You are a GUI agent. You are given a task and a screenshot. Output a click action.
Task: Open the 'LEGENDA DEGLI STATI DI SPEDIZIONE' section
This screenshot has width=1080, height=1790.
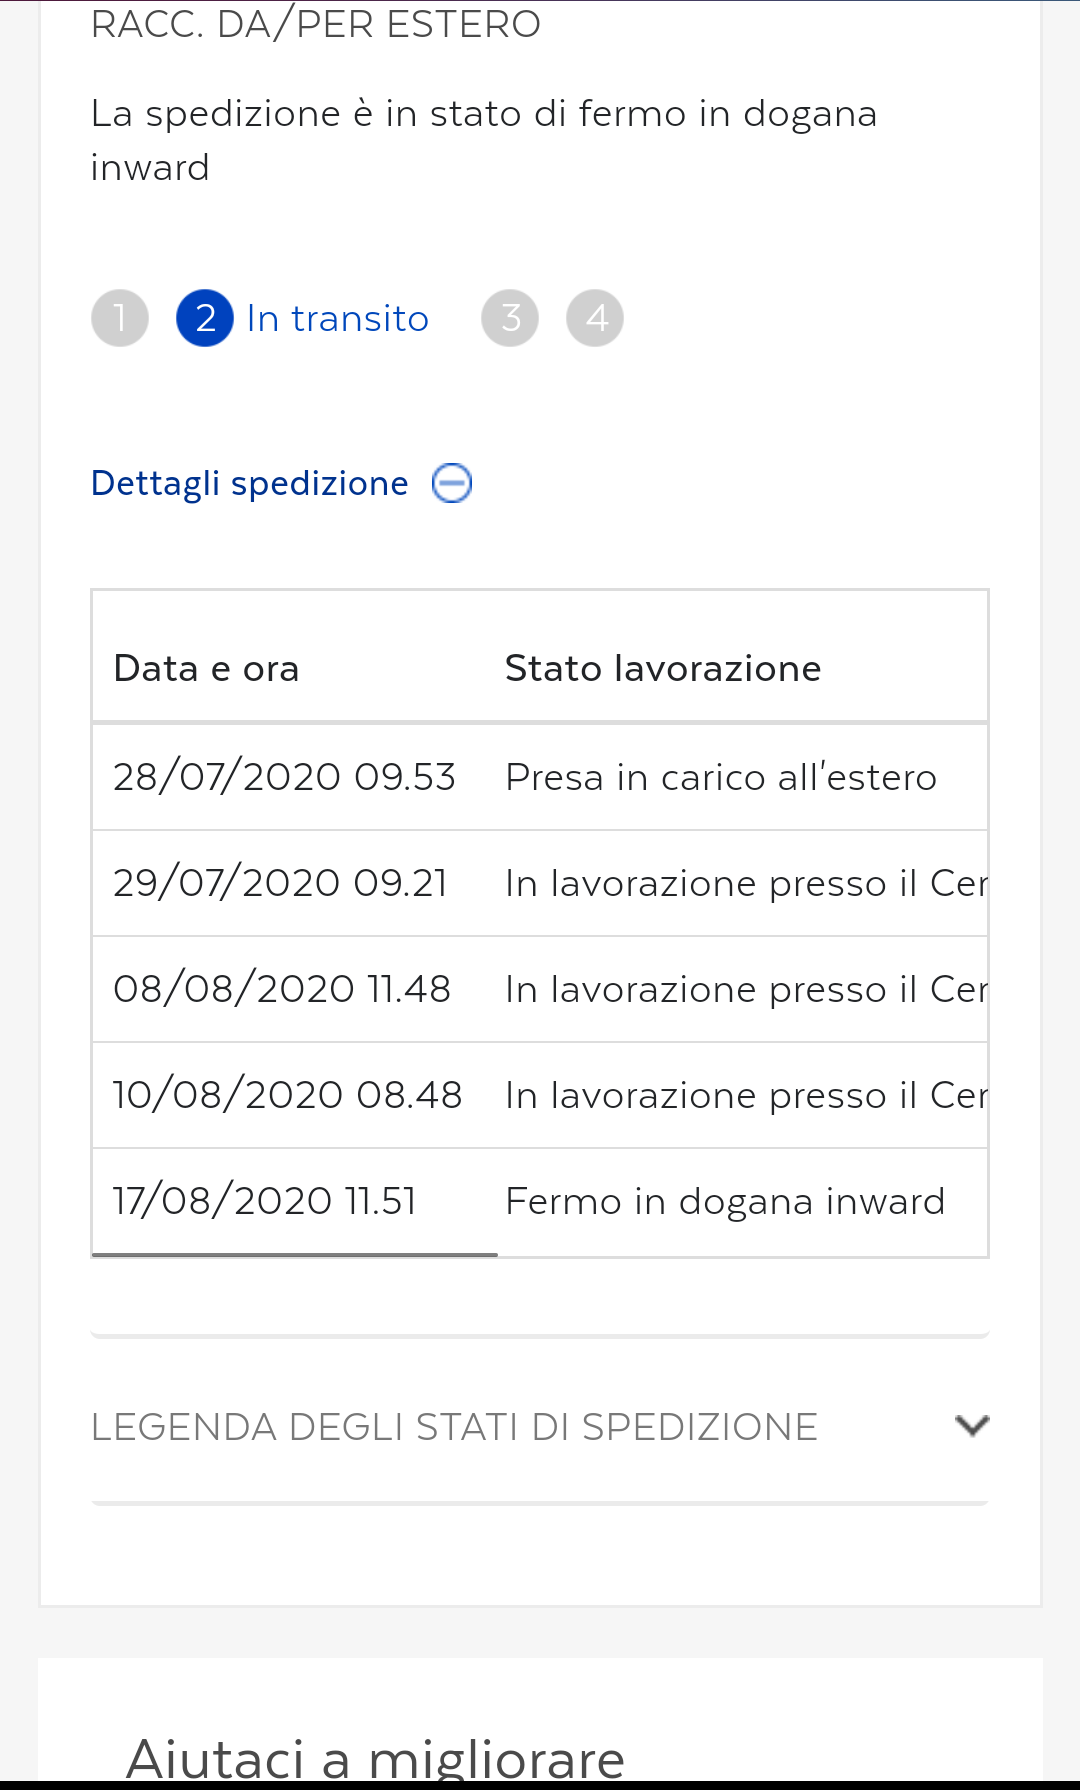(455, 1427)
